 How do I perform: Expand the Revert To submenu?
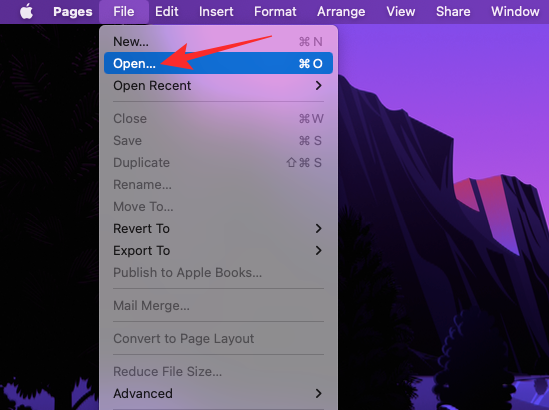point(218,229)
